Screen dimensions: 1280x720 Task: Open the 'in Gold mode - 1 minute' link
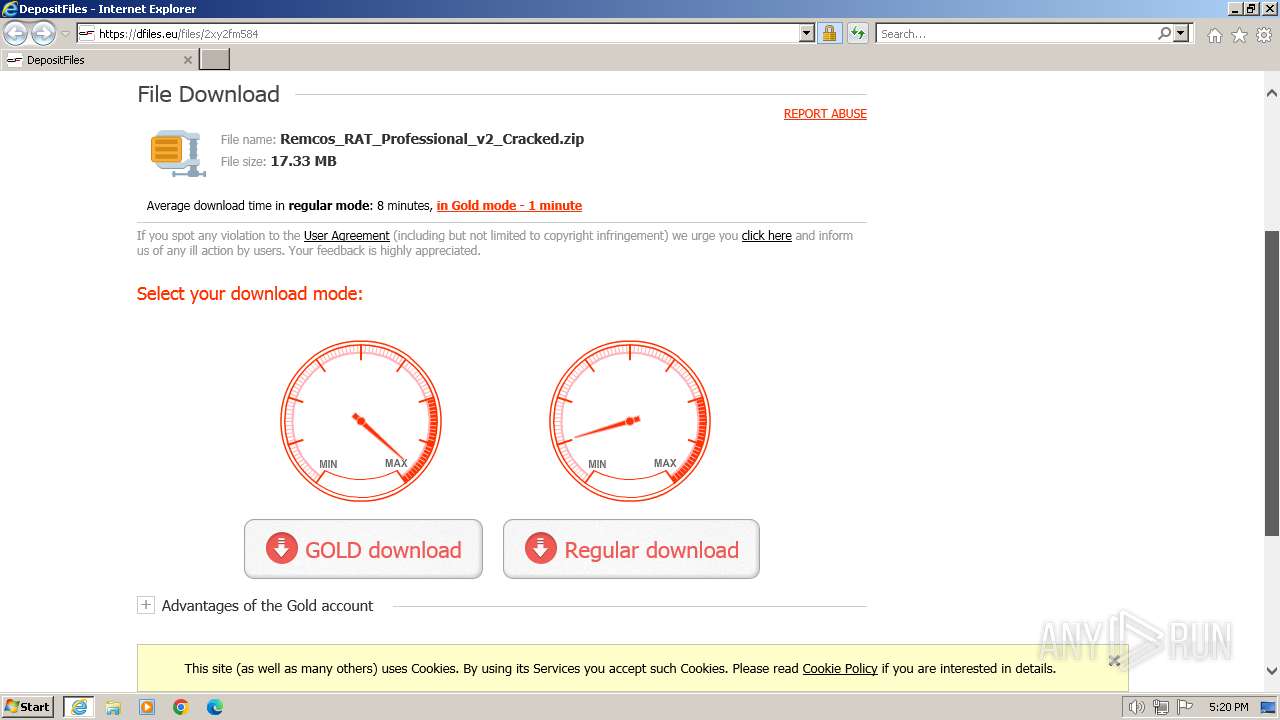click(x=509, y=206)
